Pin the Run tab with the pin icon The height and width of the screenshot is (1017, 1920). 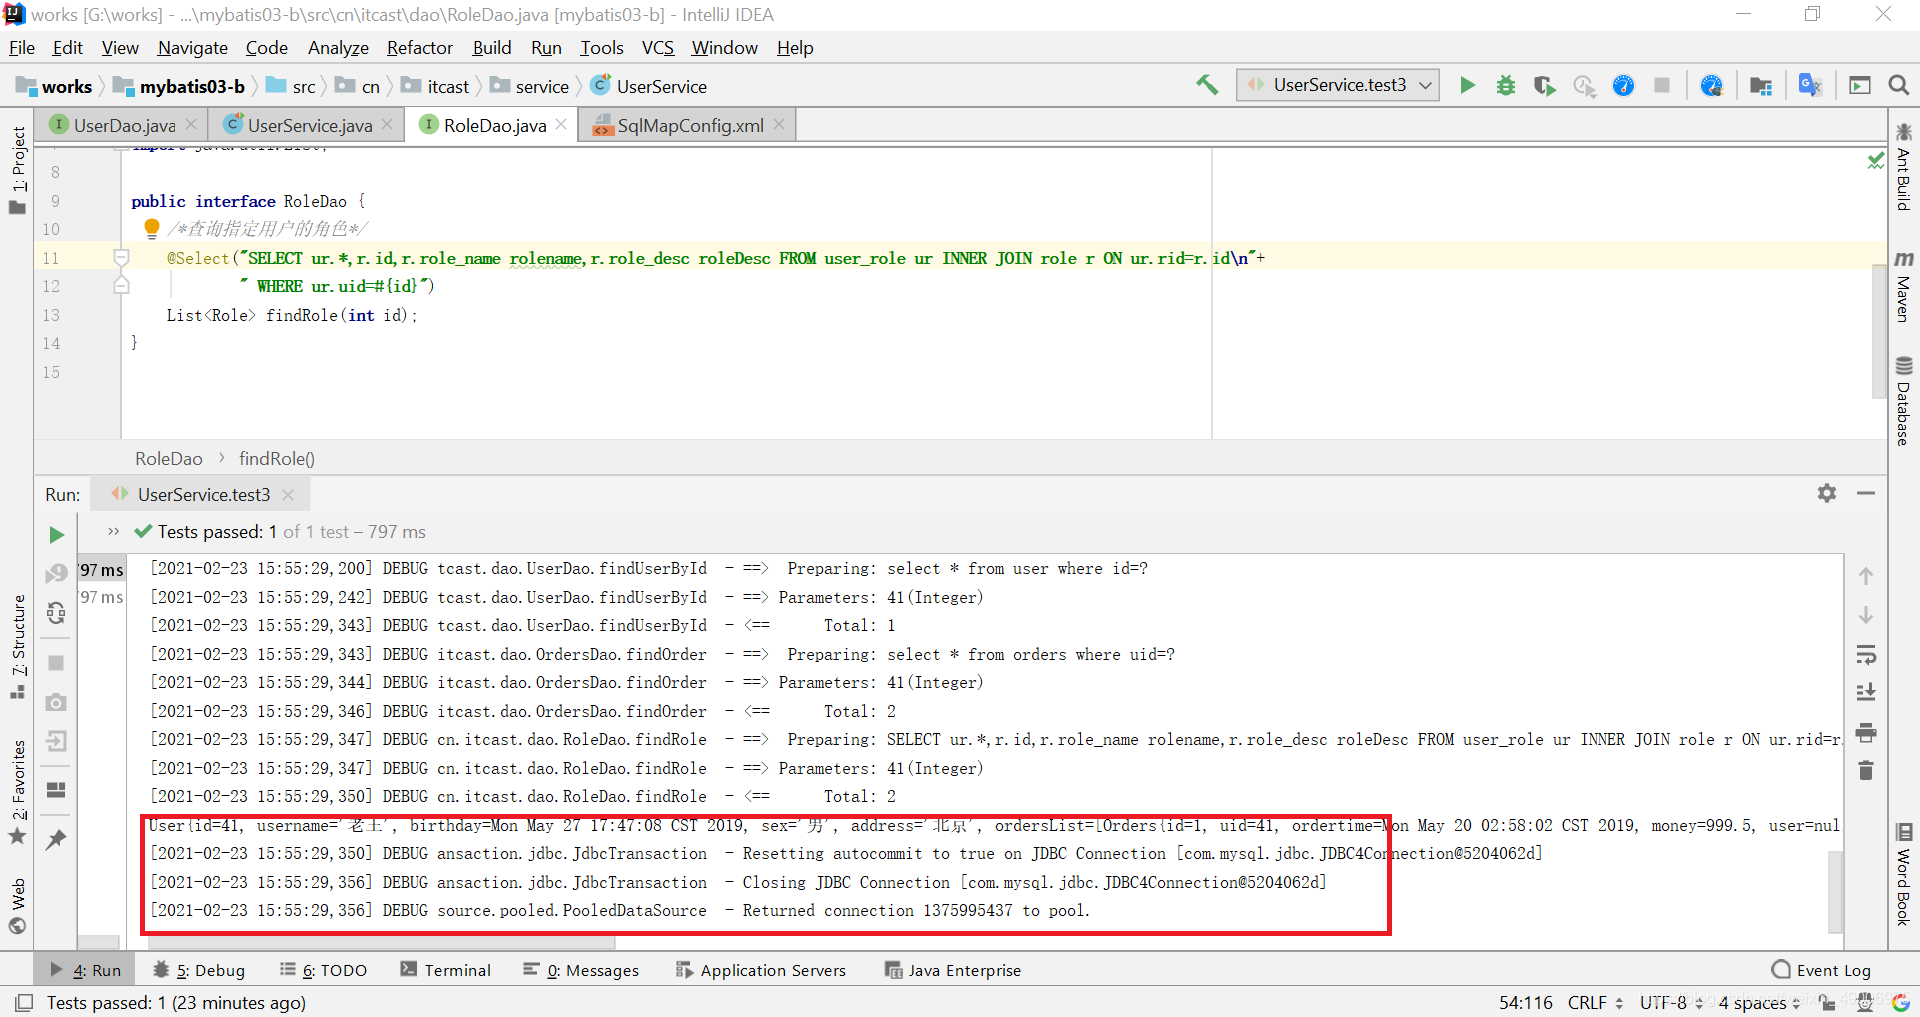point(56,839)
